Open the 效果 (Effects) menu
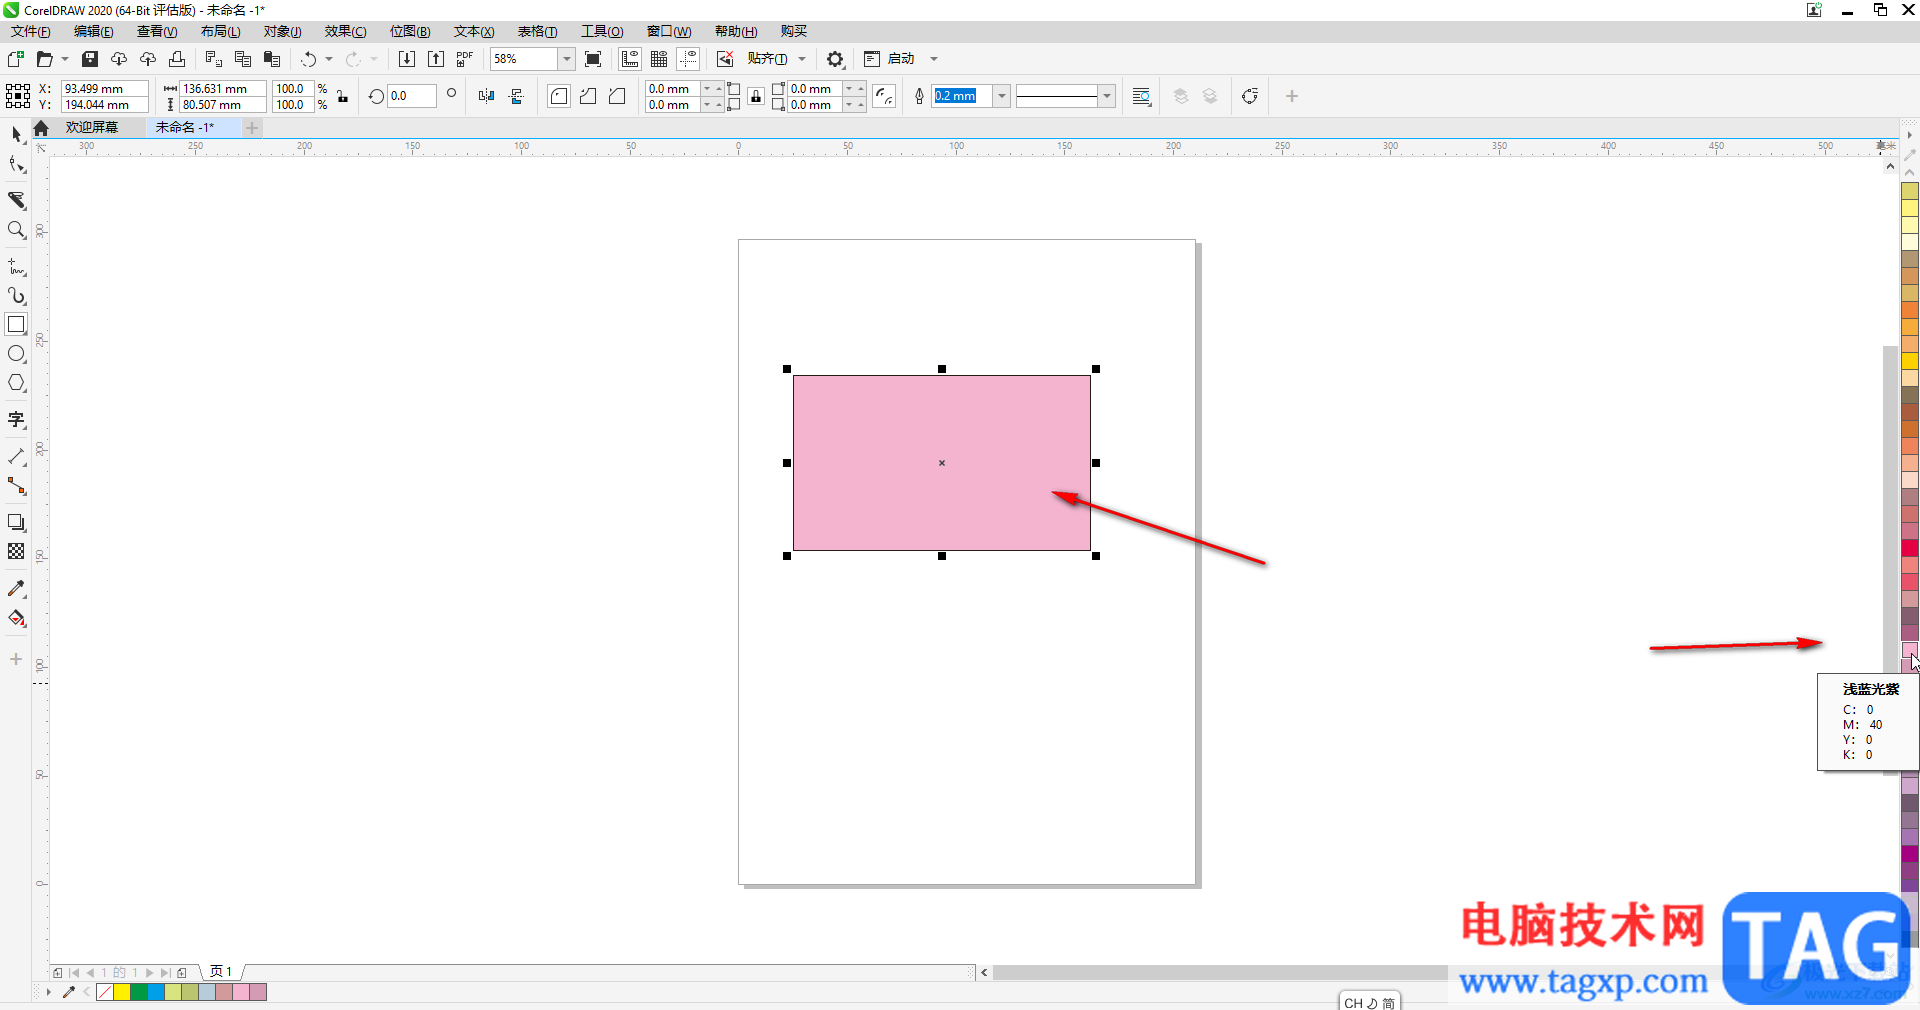This screenshot has width=1920, height=1010. coord(346,32)
